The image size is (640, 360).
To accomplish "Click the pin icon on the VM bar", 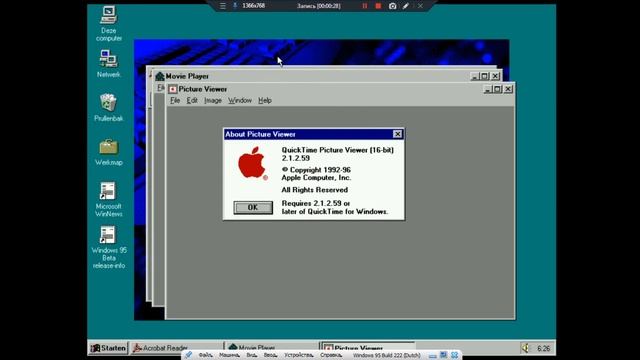I will (x=188, y=355).
